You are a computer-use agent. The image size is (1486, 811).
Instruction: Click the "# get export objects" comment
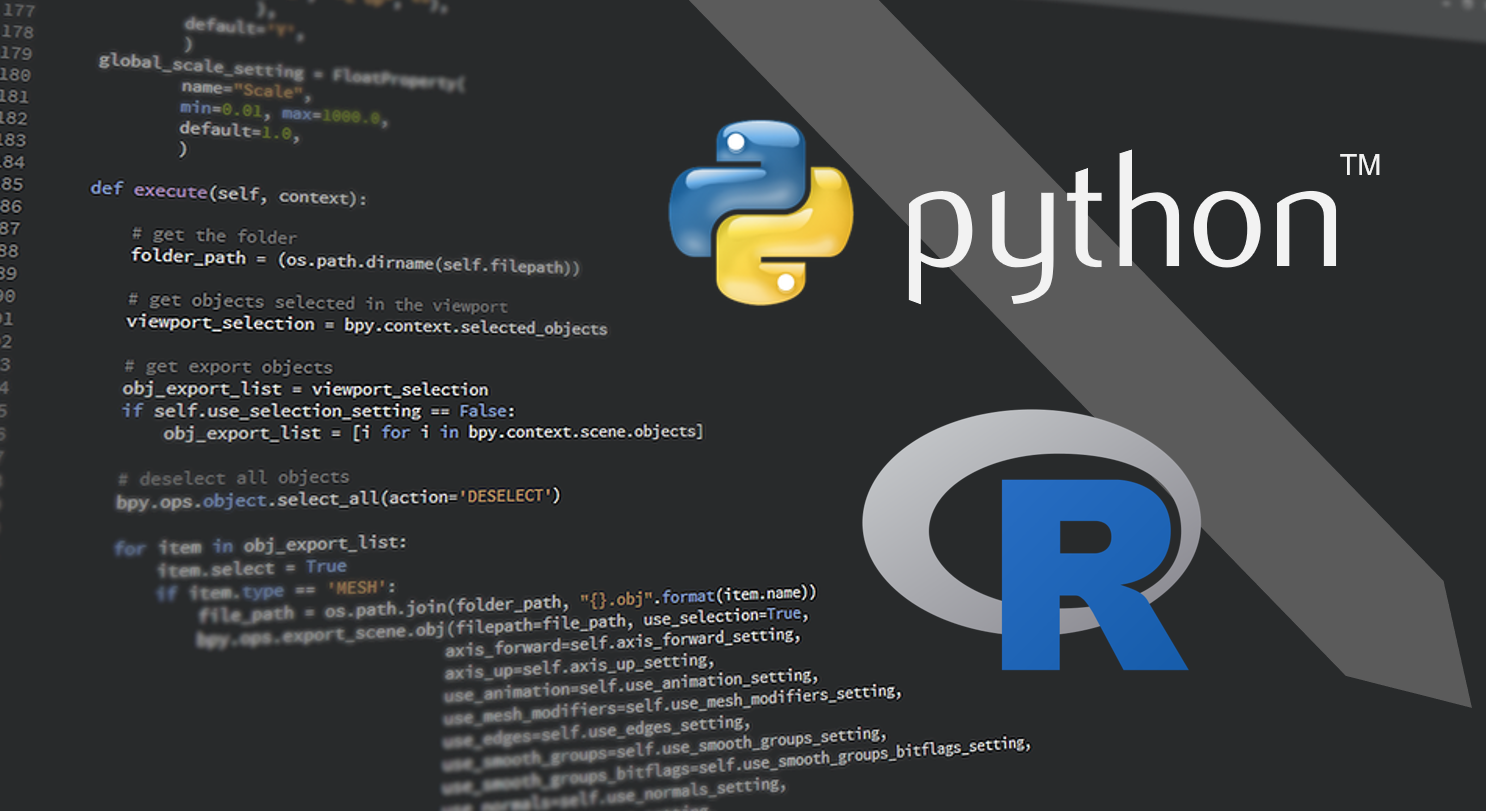[228, 367]
